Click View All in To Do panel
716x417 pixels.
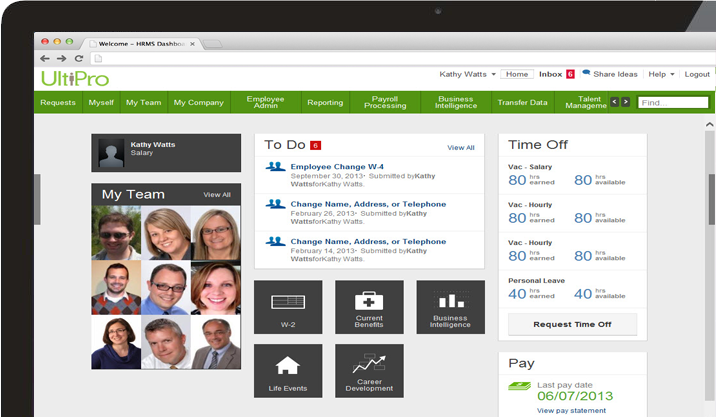460,147
